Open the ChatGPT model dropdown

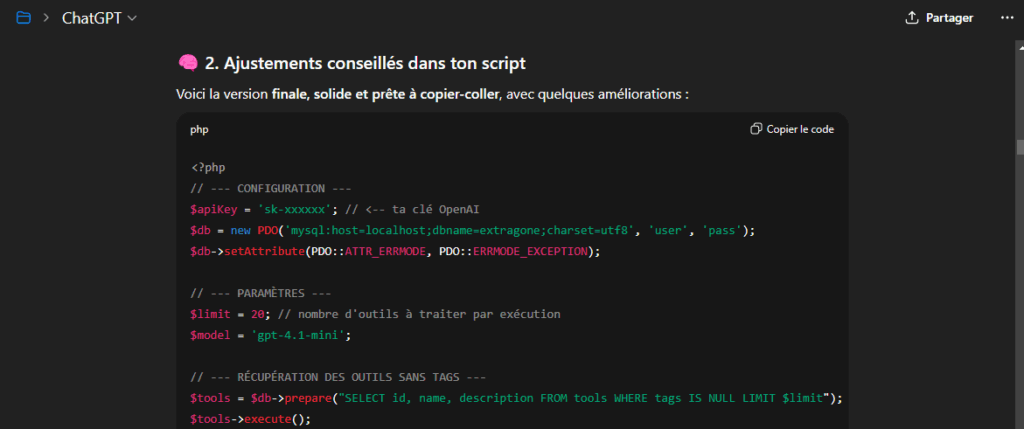click(100, 18)
